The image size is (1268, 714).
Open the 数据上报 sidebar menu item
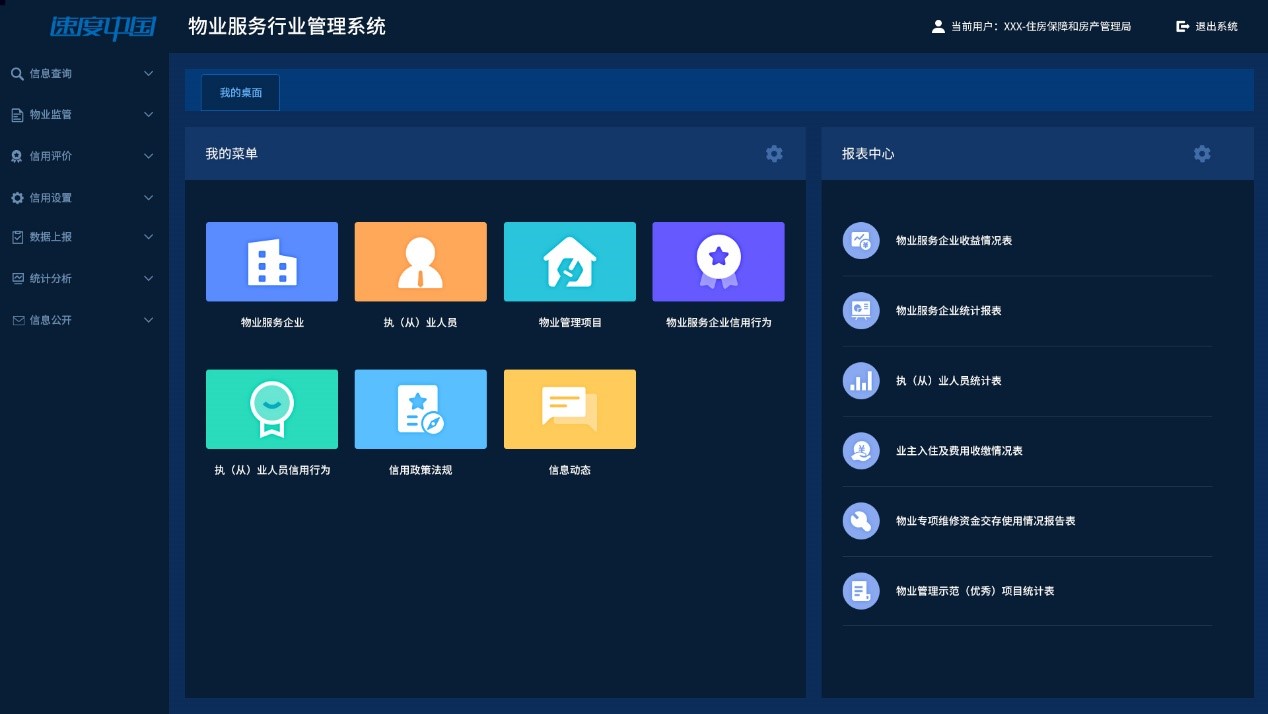coord(51,237)
